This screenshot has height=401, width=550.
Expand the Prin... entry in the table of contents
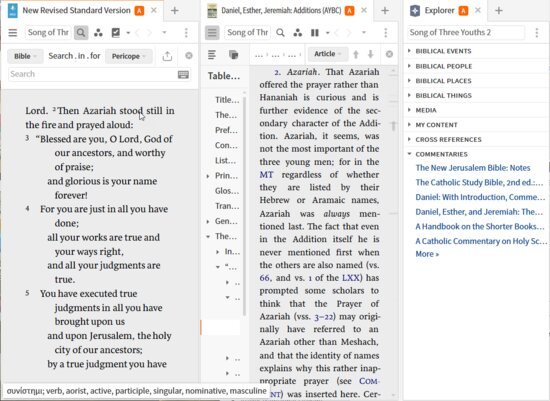pyautogui.click(x=208, y=176)
